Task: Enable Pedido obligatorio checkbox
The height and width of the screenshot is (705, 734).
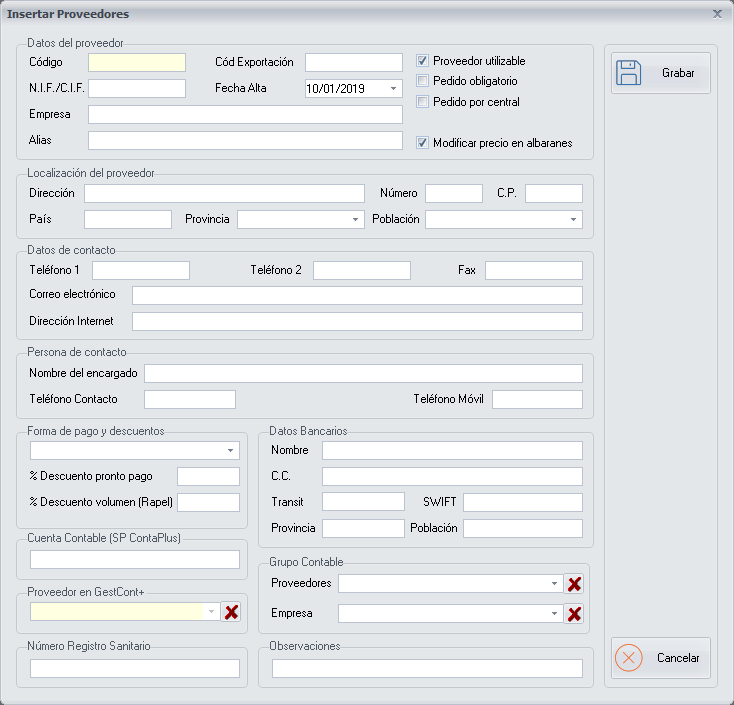Action: (x=423, y=81)
